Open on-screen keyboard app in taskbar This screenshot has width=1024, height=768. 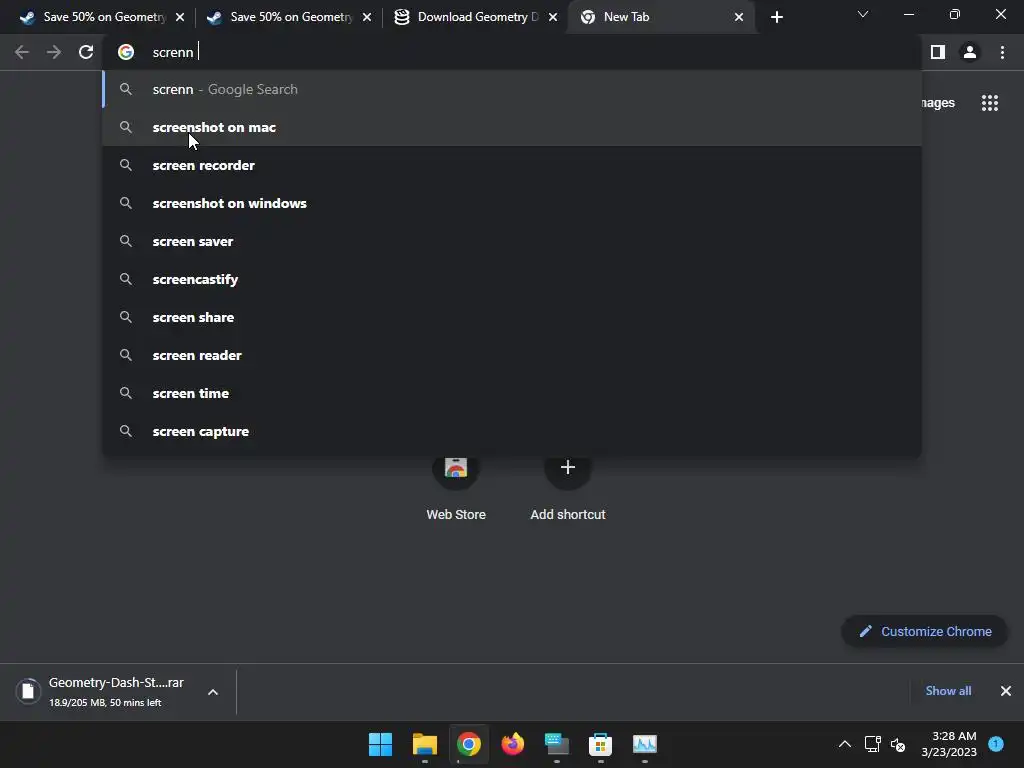[x=556, y=744]
